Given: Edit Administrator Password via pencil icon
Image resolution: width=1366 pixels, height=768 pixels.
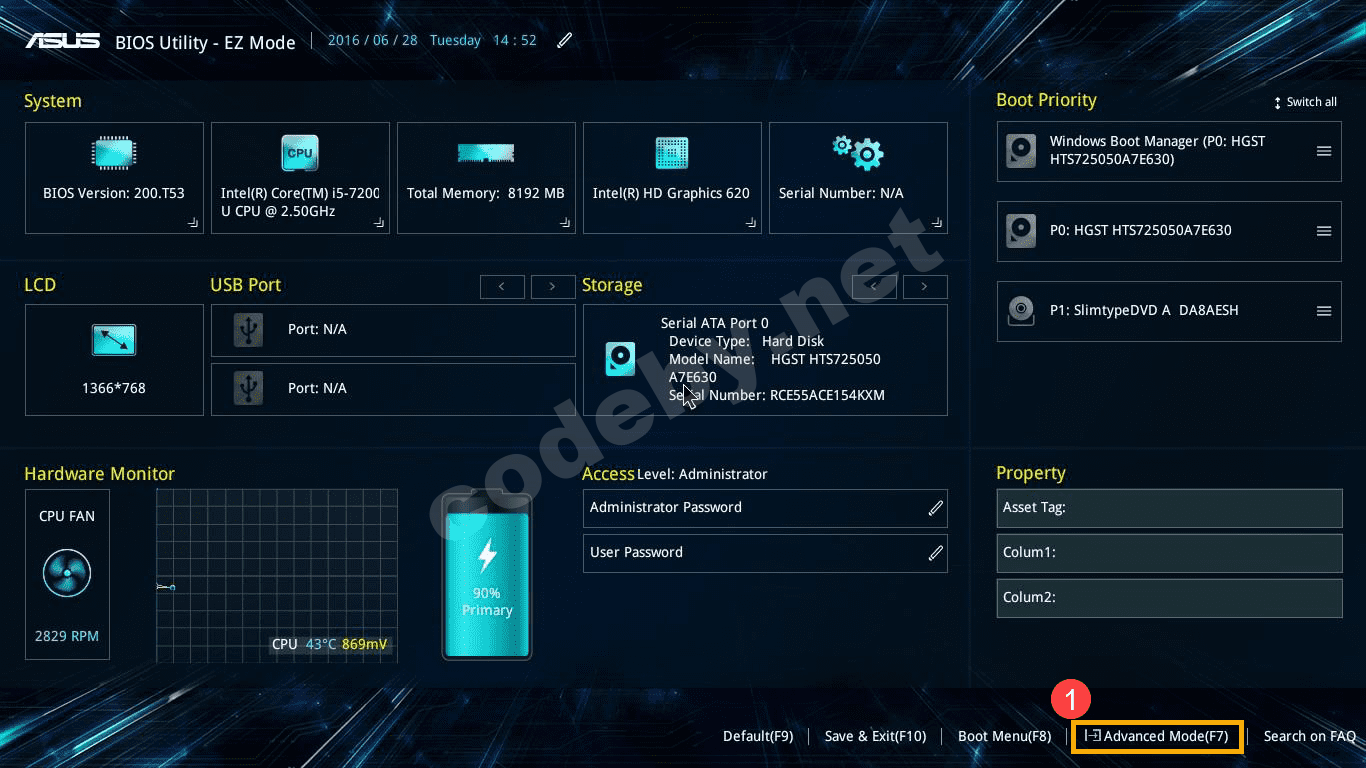Looking at the screenshot, I should pyautogui.click(x=936, y=508).
